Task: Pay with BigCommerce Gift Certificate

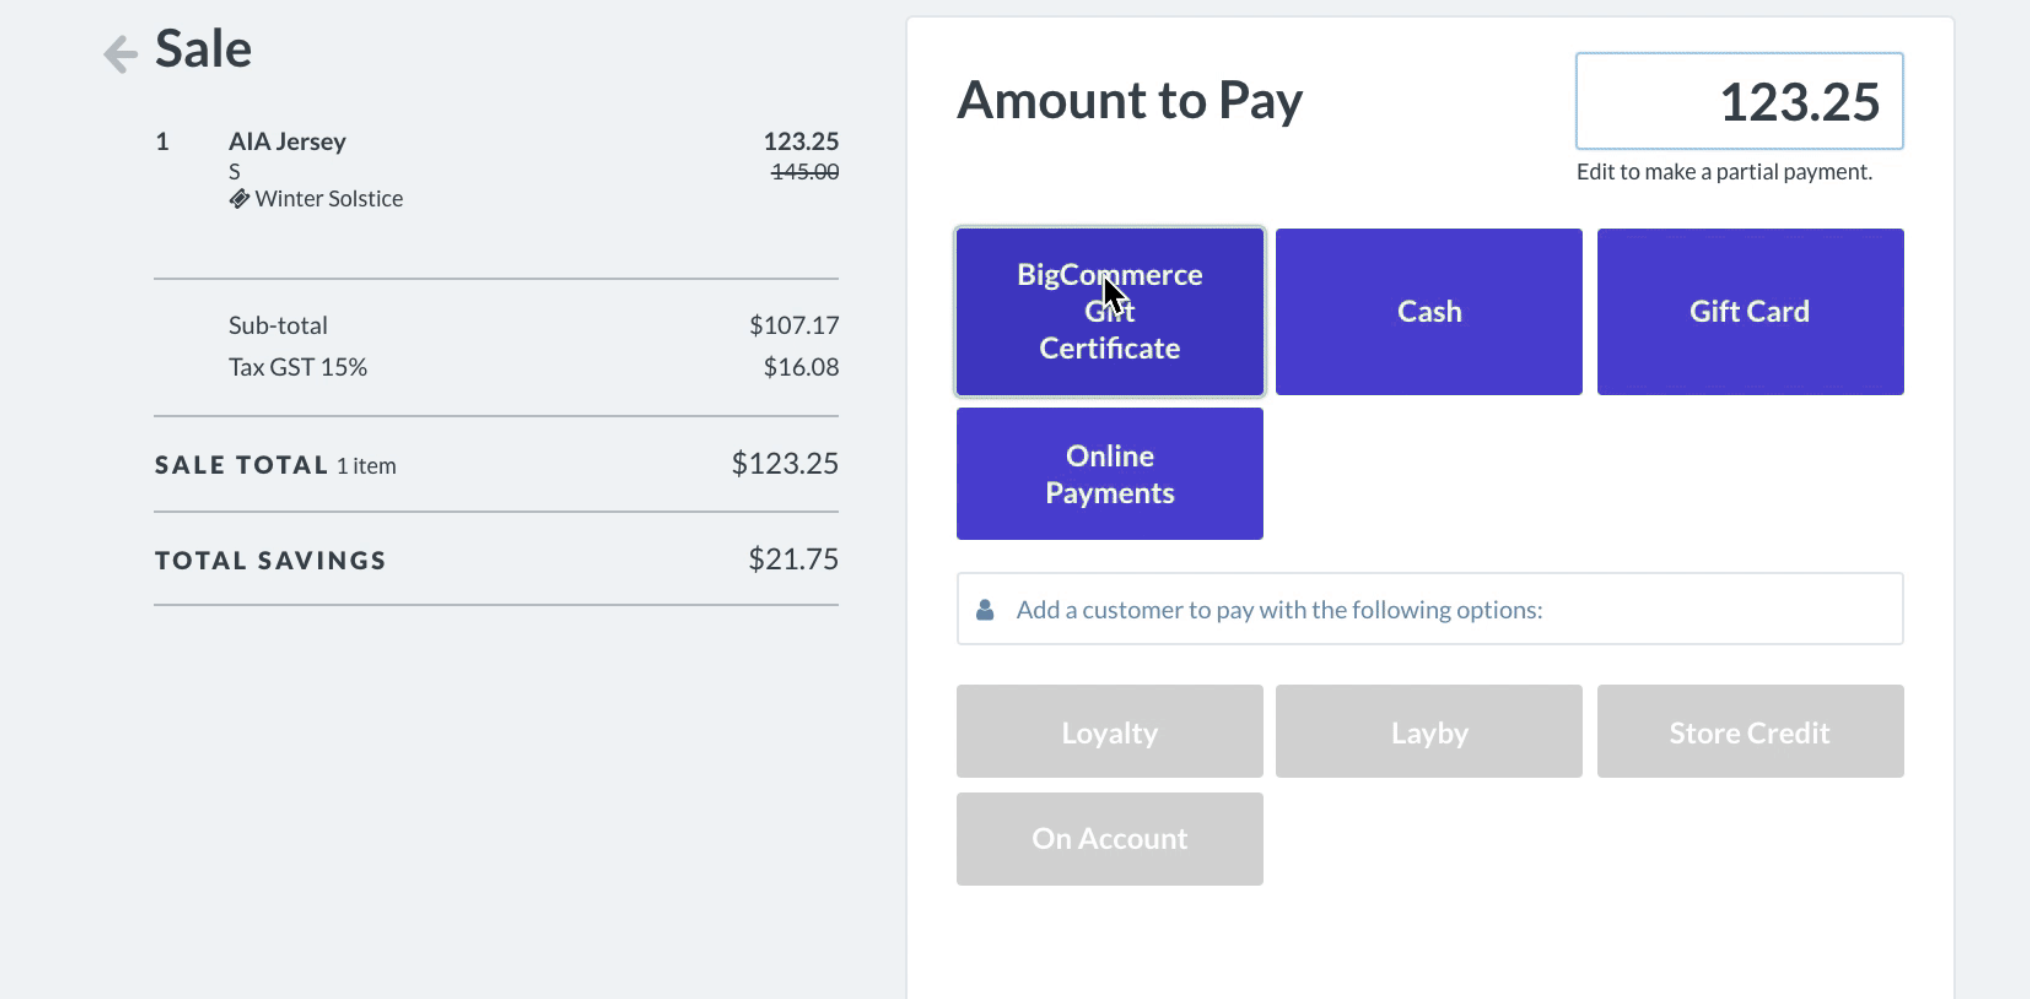Action: pos(1109,312)
